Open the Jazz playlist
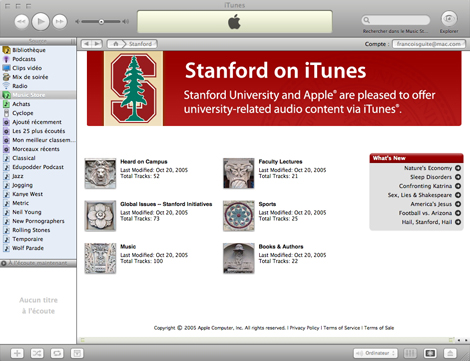This screenshot has height=361, width=470. point(38,176)
